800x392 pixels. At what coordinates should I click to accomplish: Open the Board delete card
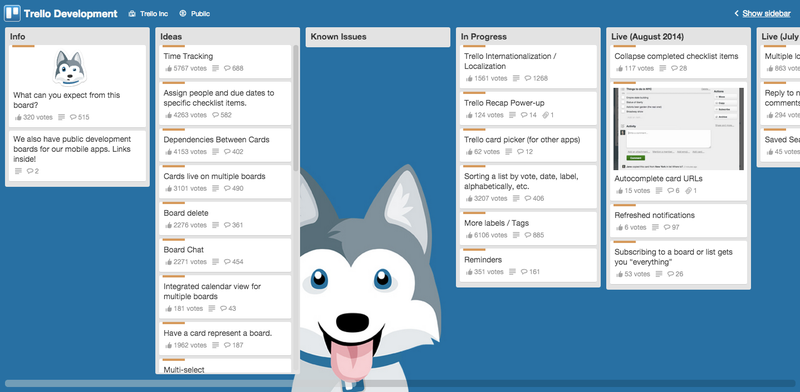(x=225, y=218)
